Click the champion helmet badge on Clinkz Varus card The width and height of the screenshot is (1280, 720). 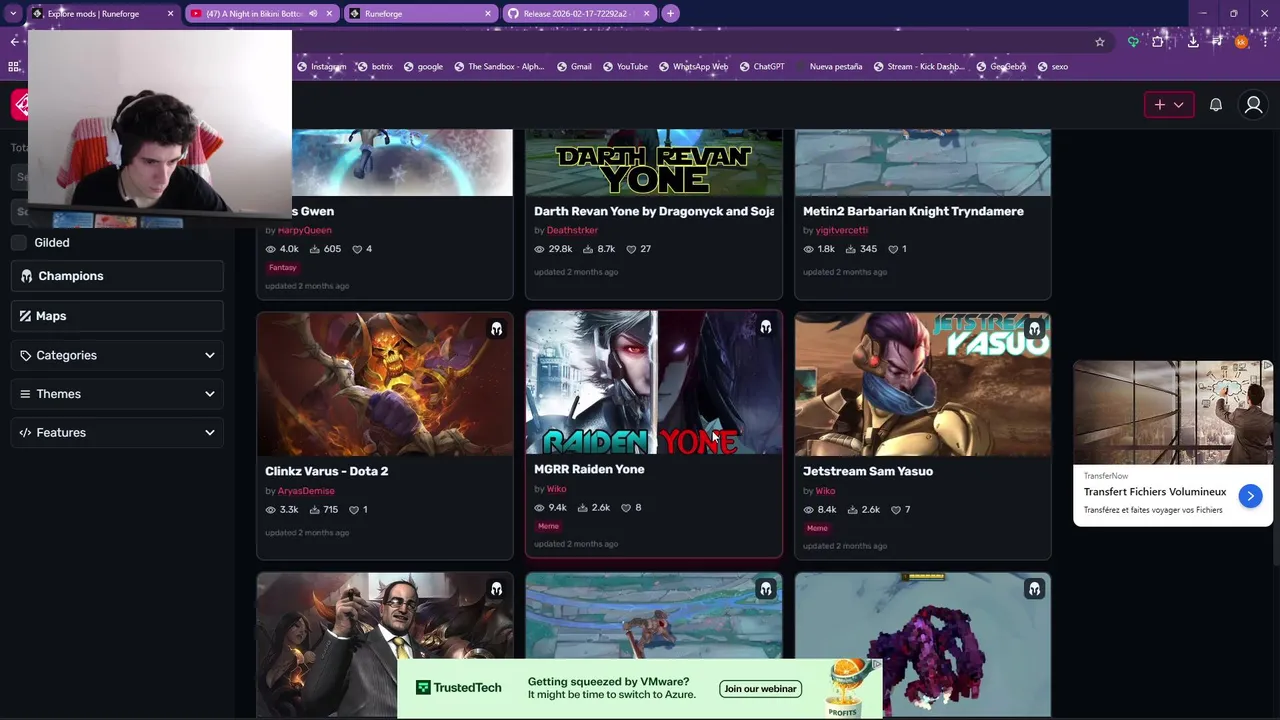coord(496,329)
